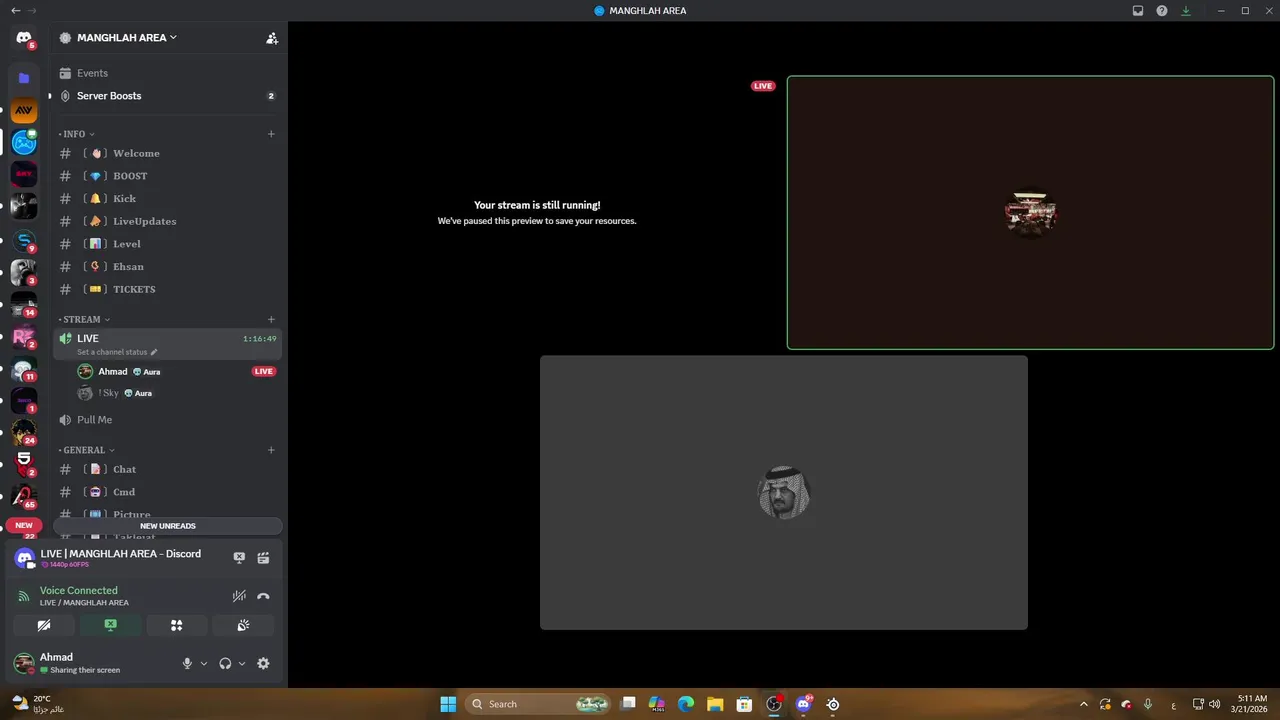Image resolution: width=1280 pixels, height=720 pixels.
Task: Open the Inbox icon in title bar
Action: pos(1138,11)
